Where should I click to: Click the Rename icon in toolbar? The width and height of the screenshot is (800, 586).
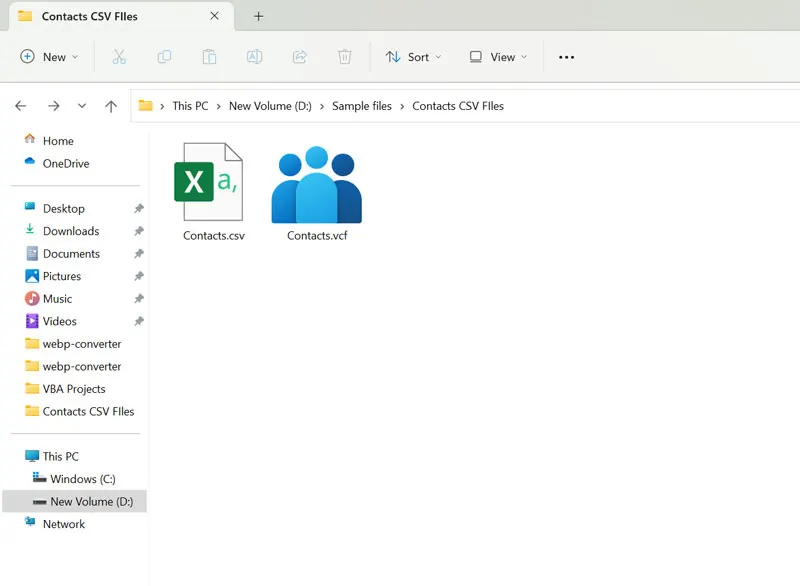[254, 57]
